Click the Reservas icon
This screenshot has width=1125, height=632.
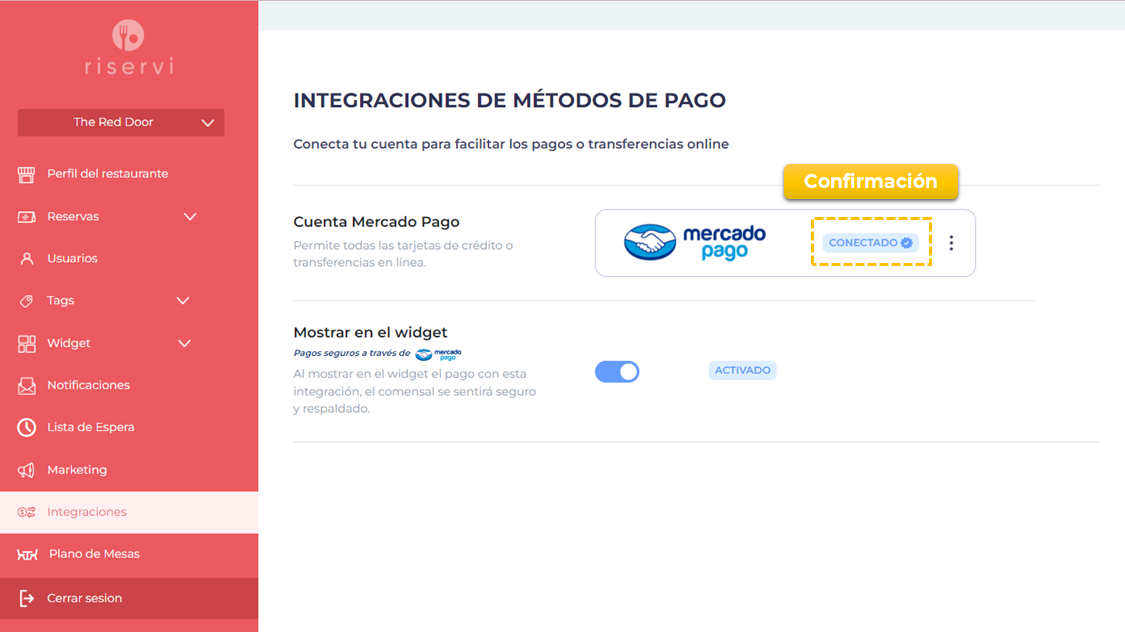coord(27,217)
